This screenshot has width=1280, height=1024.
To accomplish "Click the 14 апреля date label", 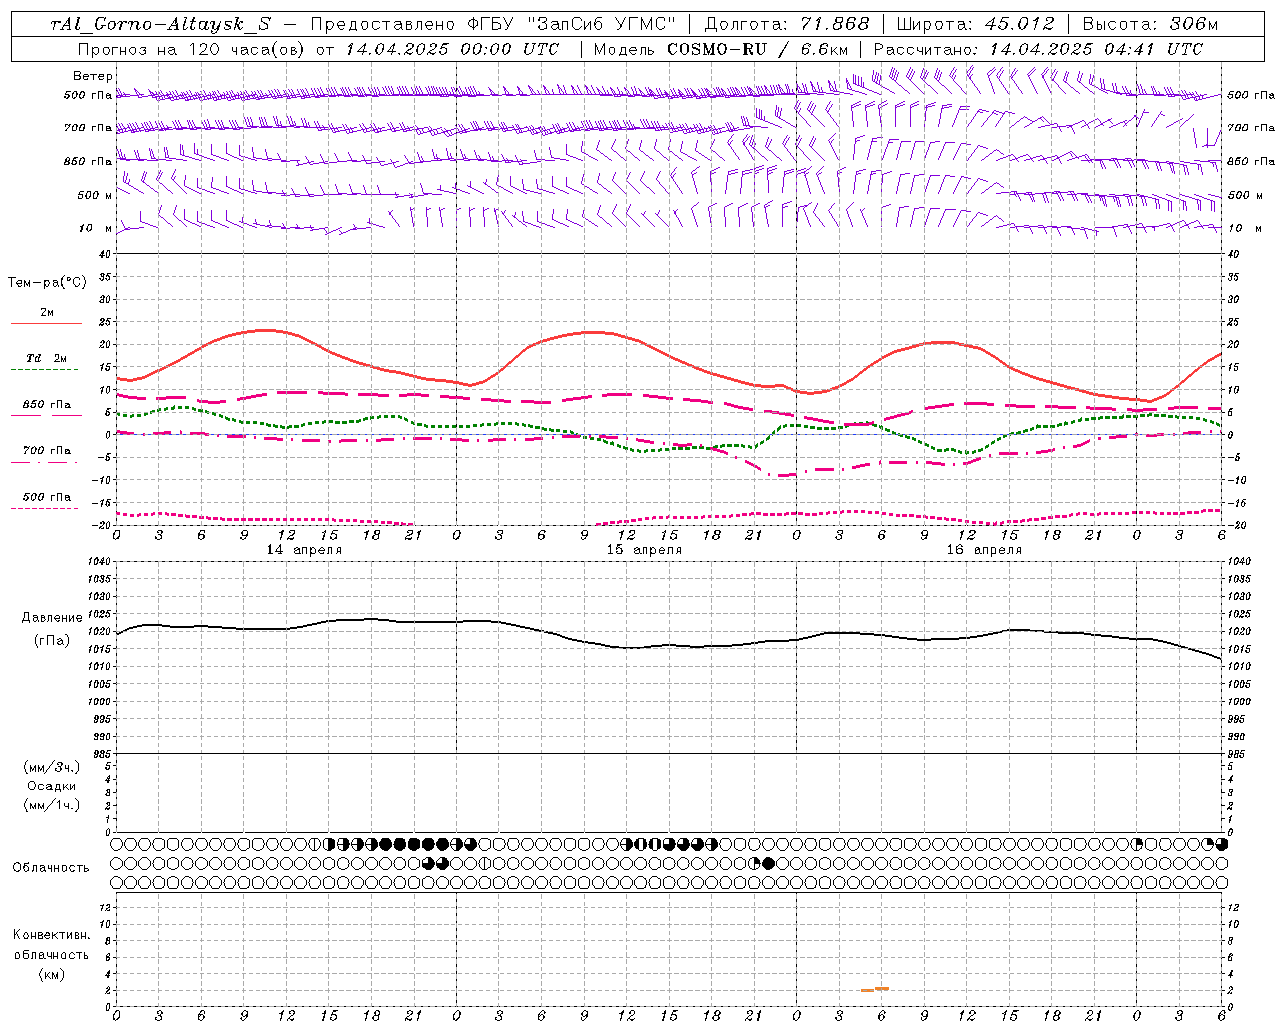I will (304, 550).
